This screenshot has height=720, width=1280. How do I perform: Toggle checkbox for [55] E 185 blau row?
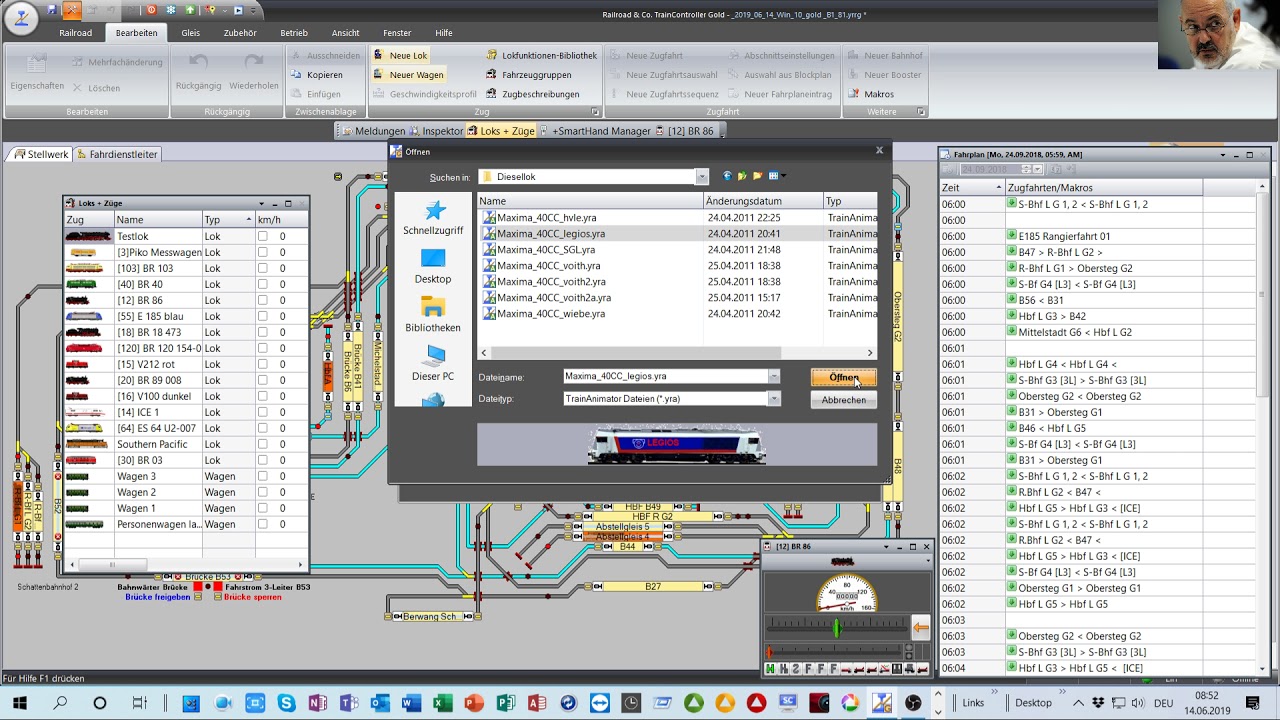(x=262, y=317)
